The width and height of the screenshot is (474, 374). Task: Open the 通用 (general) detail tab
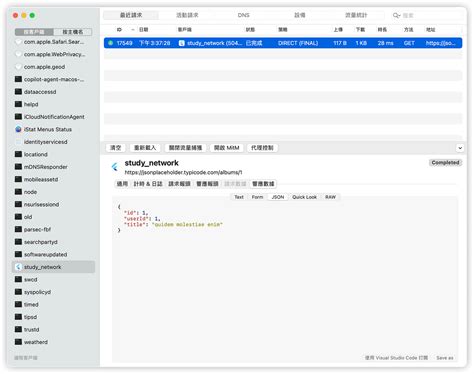(x=122, y=184)
